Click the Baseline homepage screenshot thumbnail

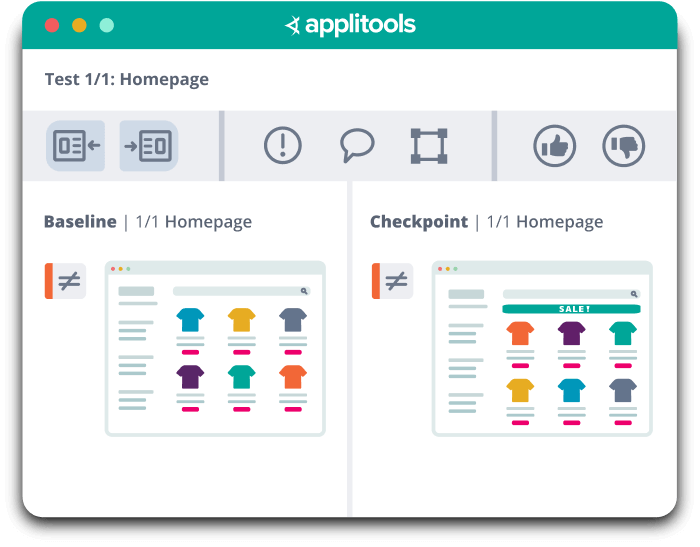pyautogui.click(x=215, y=348)
